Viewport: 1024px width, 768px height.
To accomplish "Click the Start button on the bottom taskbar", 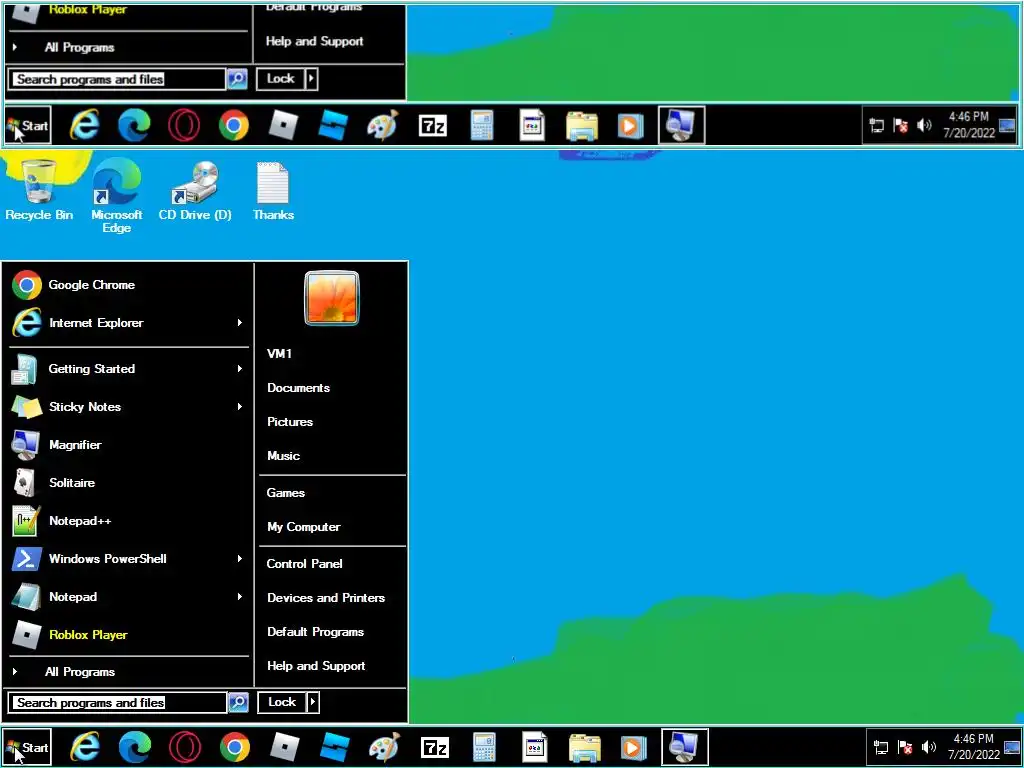I will pos(27,747).
